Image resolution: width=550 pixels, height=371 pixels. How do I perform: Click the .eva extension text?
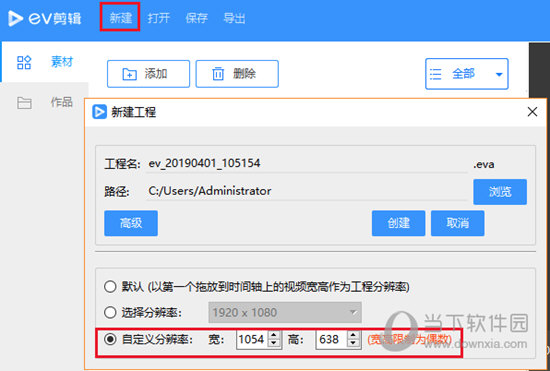point(484,164)
